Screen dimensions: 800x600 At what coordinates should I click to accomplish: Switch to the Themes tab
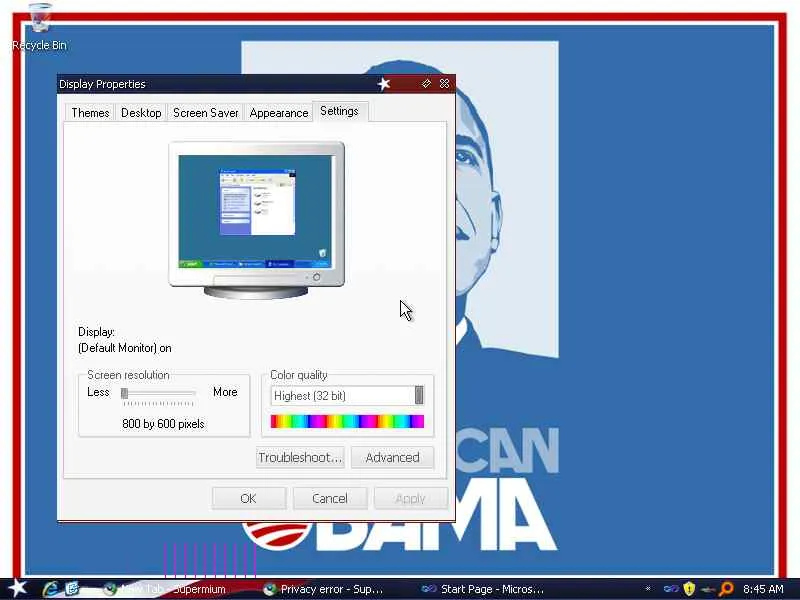tap(90, 113)
